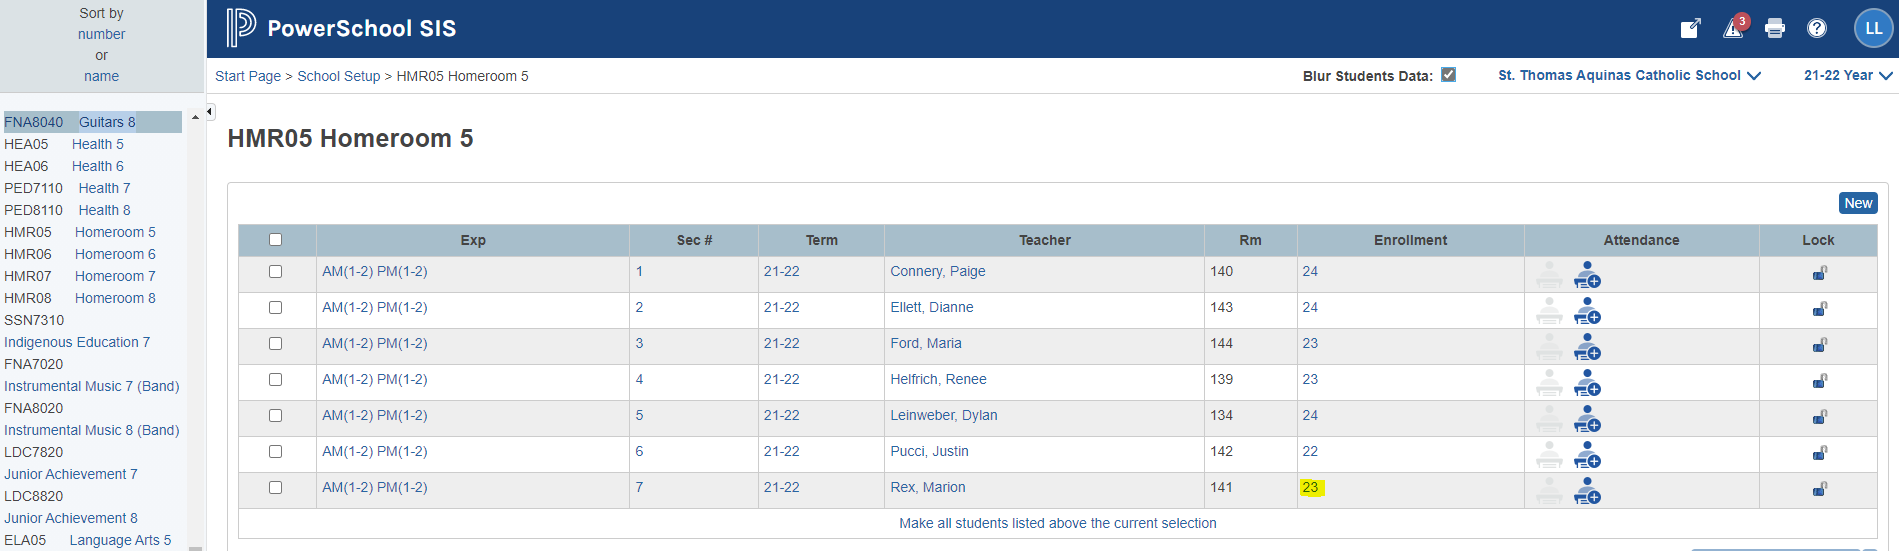Open the LL user profile avatar
The image size is (1899, 551).
1874,28
